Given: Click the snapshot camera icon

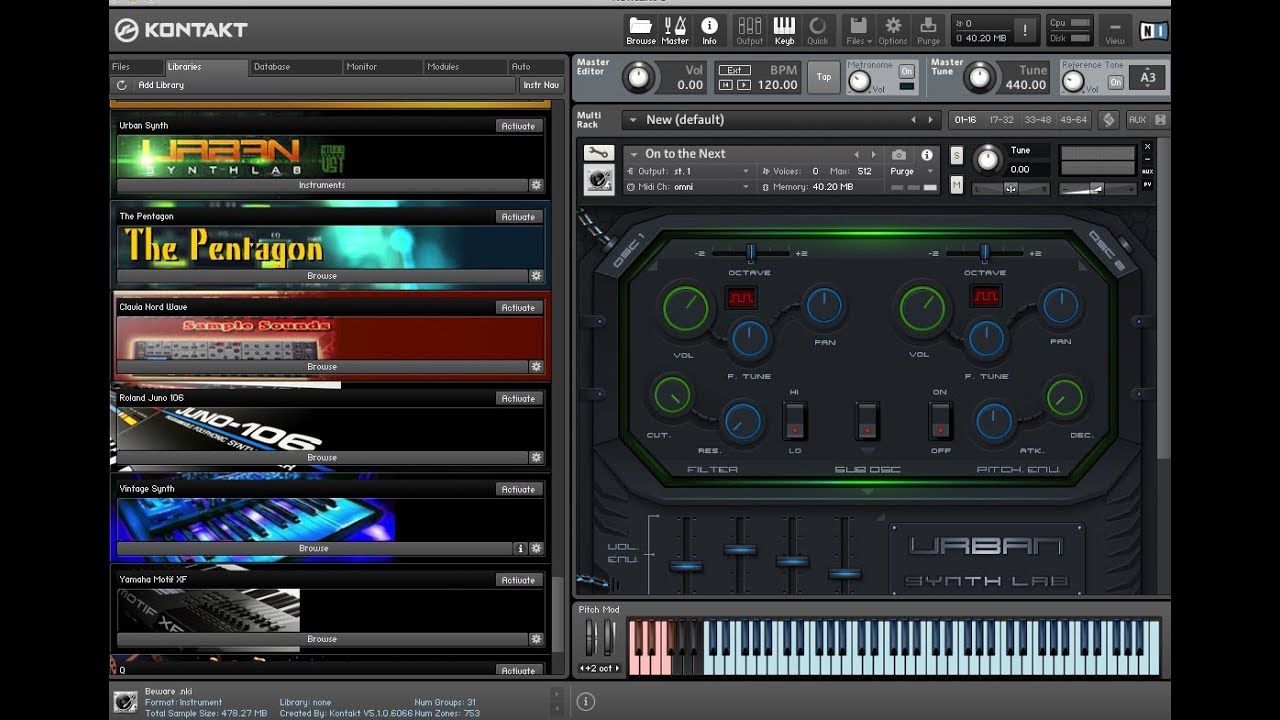Looking at the screenshot, I should tap(899, 155).
